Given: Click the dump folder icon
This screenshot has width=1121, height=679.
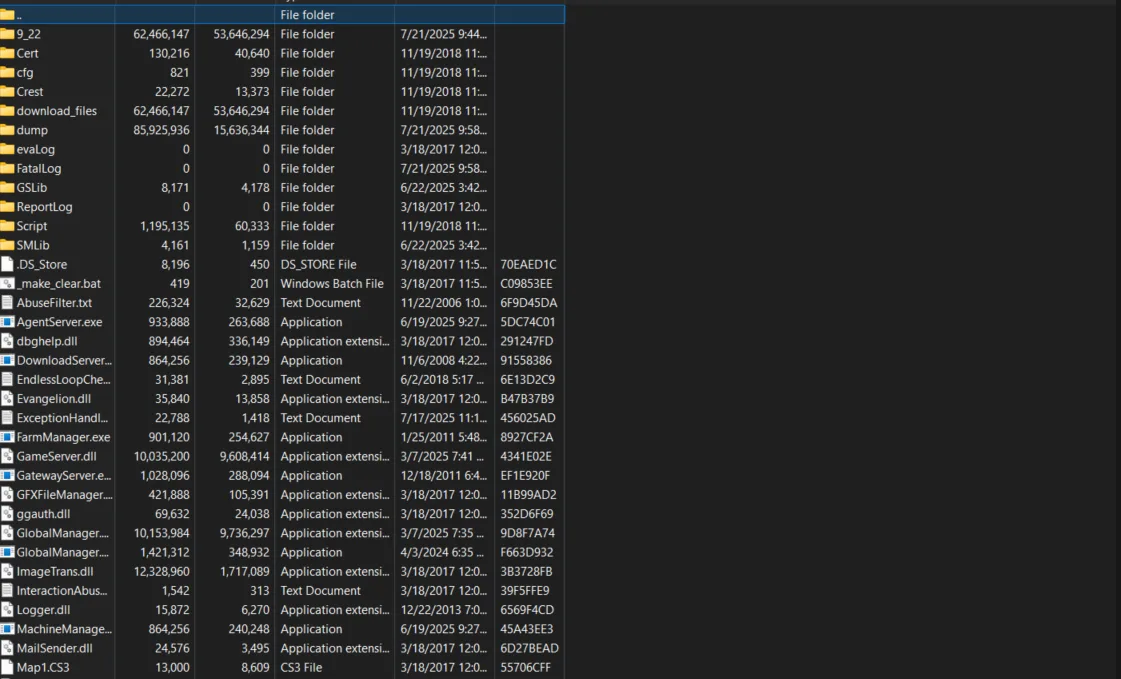Looking at the screenshot, I should 9,129.
